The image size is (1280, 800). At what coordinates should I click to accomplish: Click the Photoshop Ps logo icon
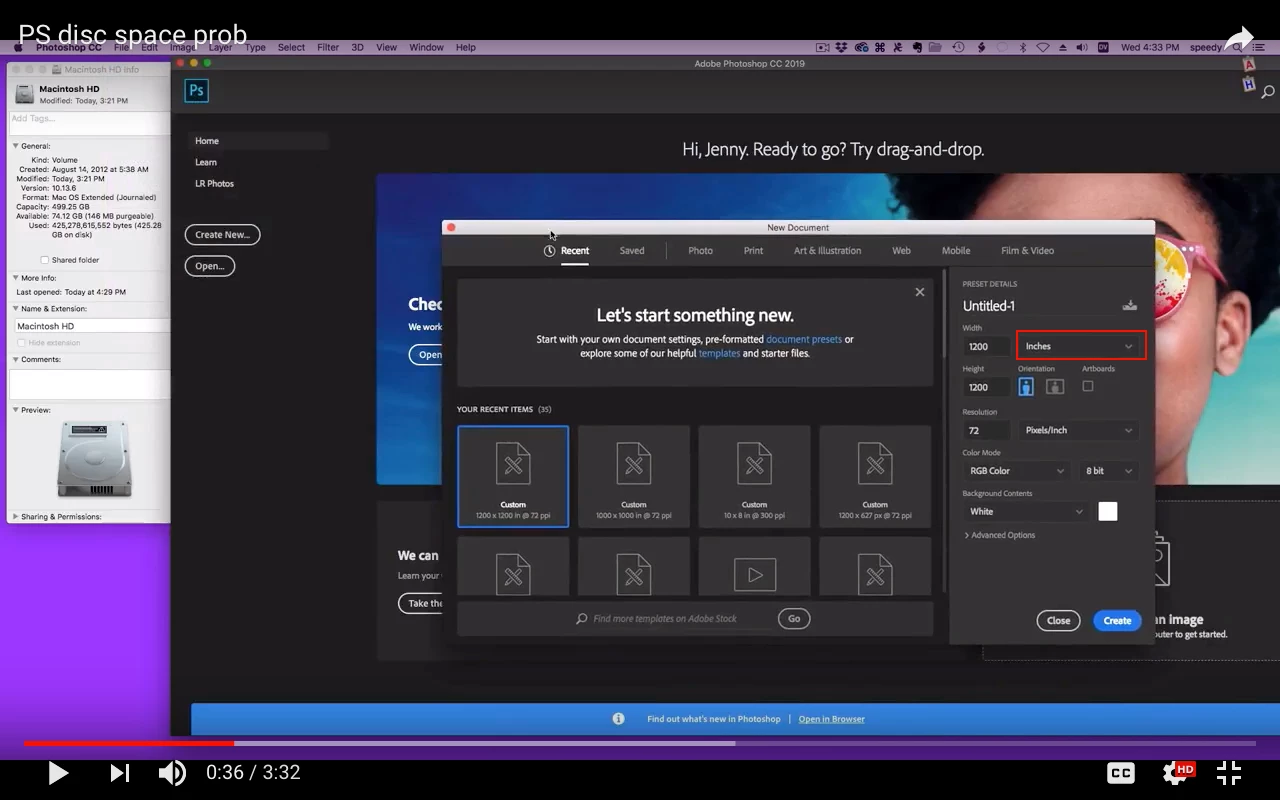pyautogui.click(x=196, y=91)
